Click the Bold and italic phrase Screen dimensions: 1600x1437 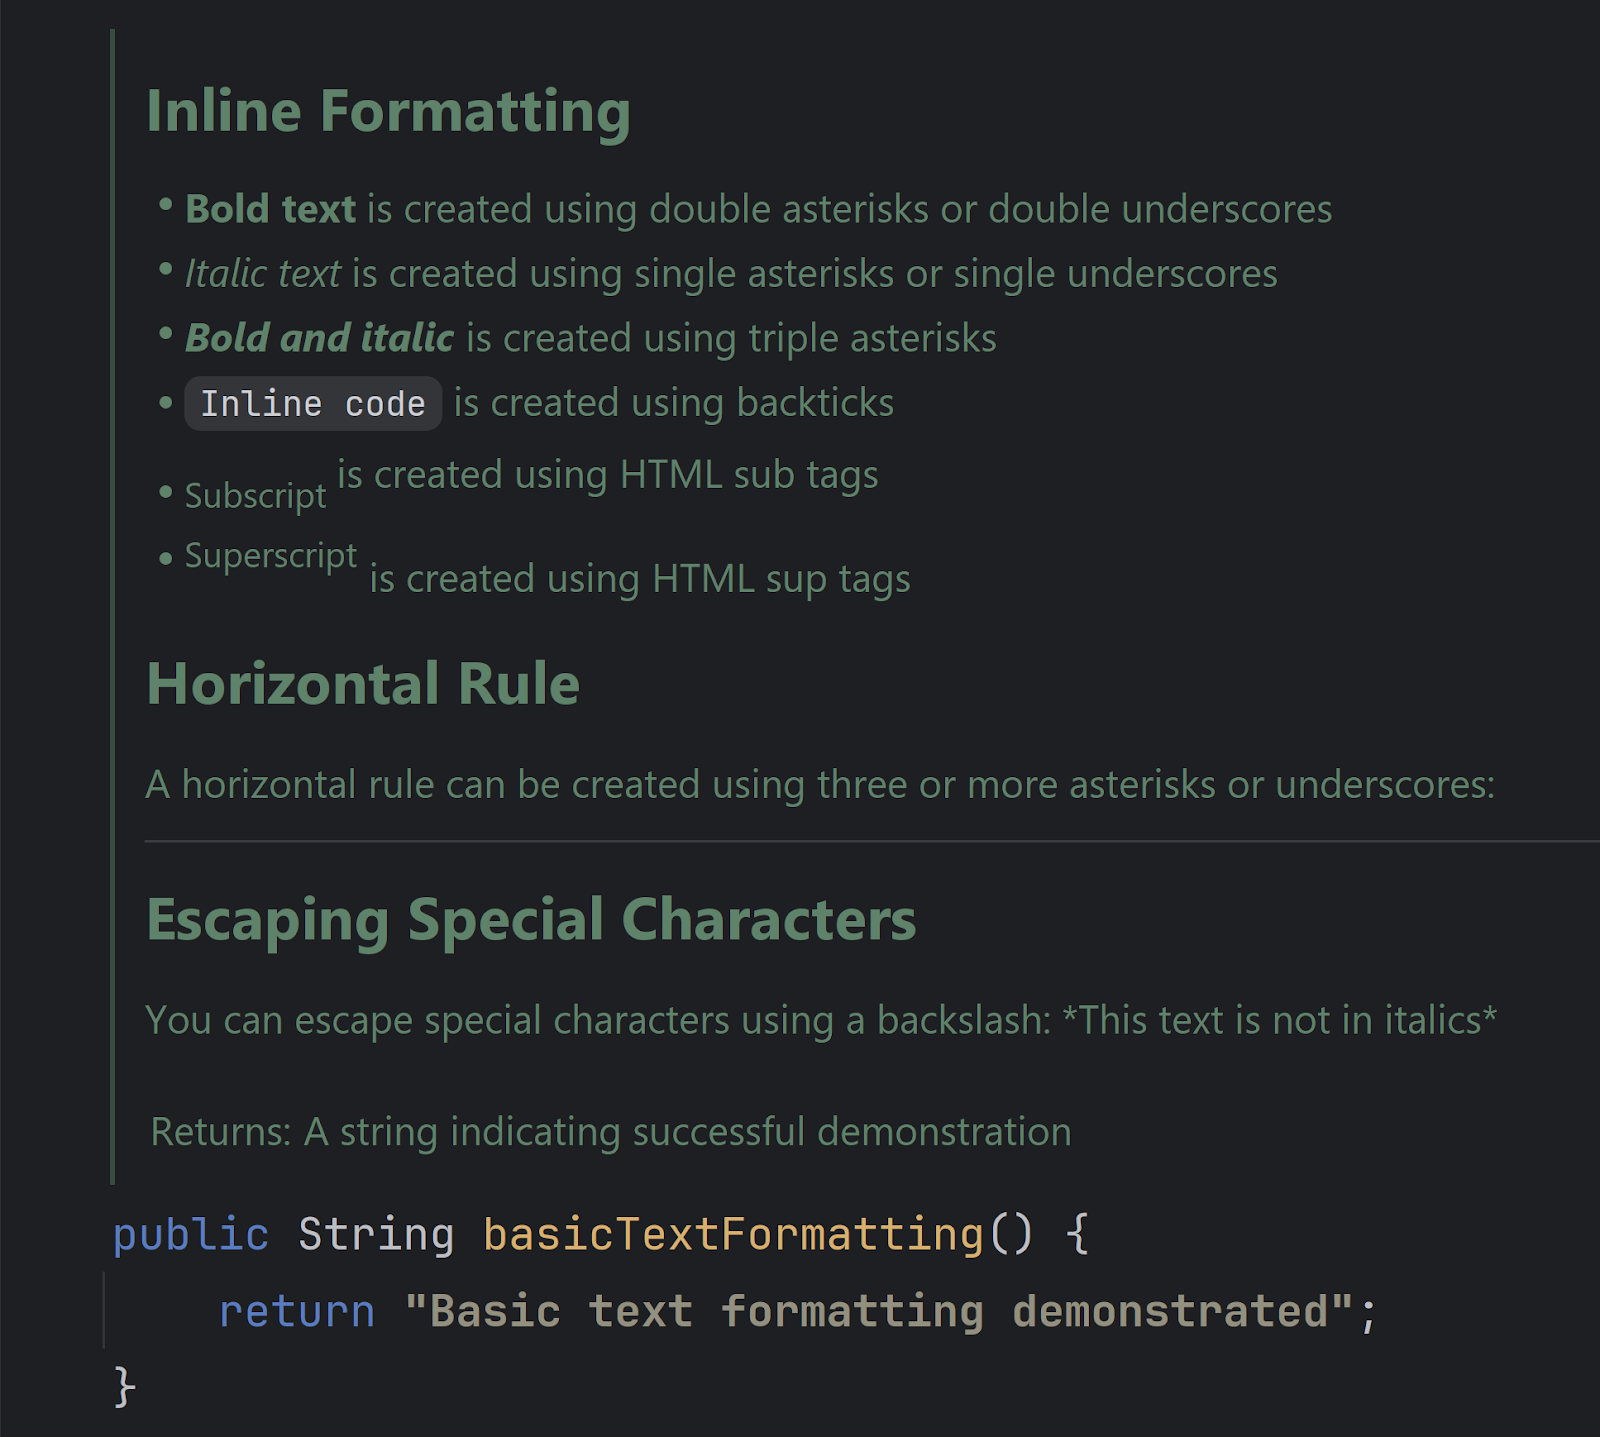pyautogui.click(x=320, y=338)
